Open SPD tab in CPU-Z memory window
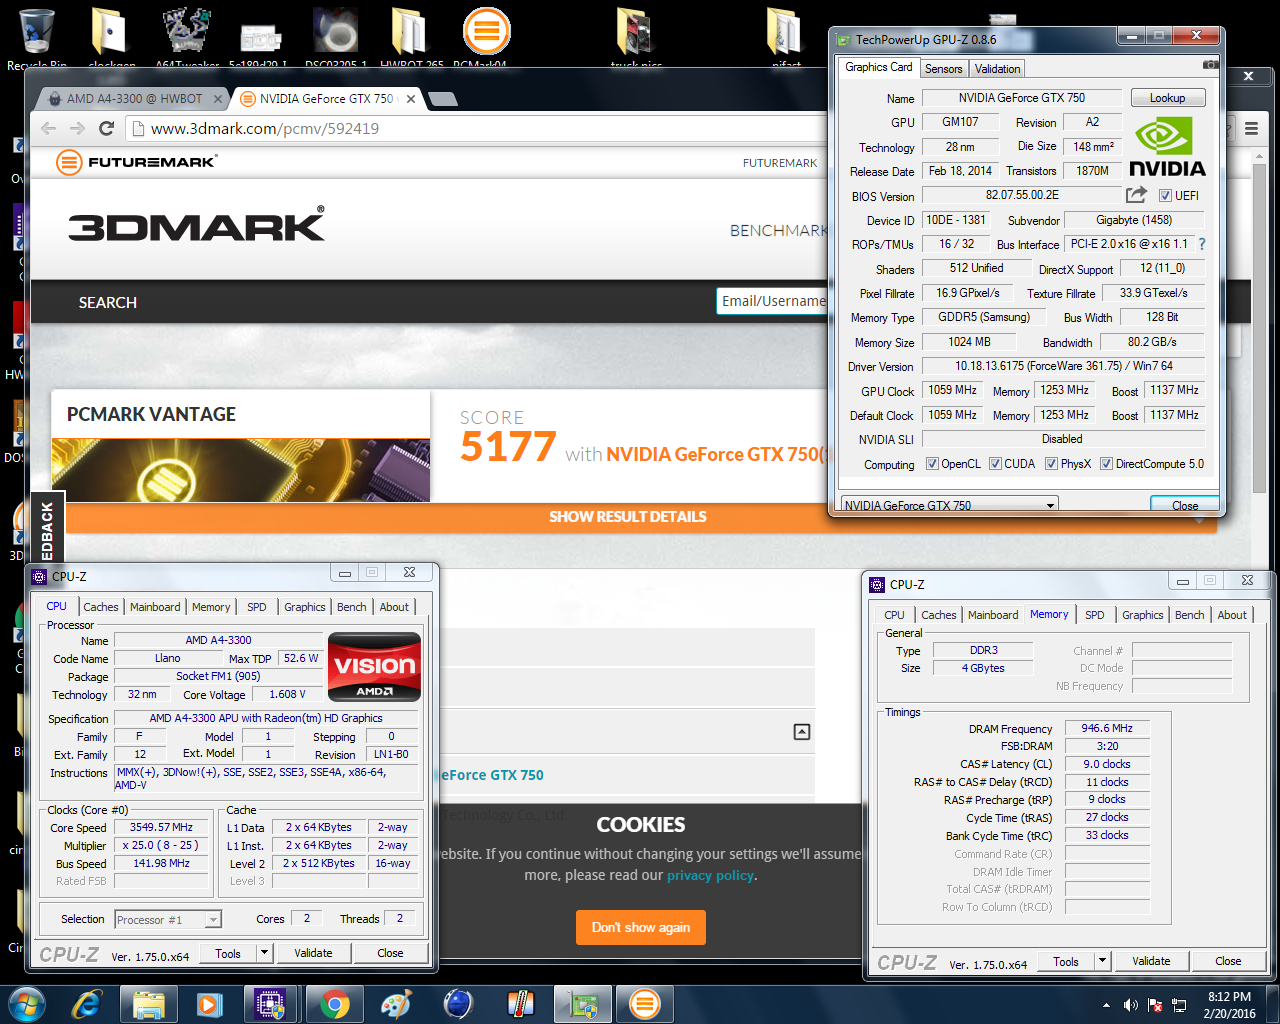 pyautogui.click(x=1094, y=615)
